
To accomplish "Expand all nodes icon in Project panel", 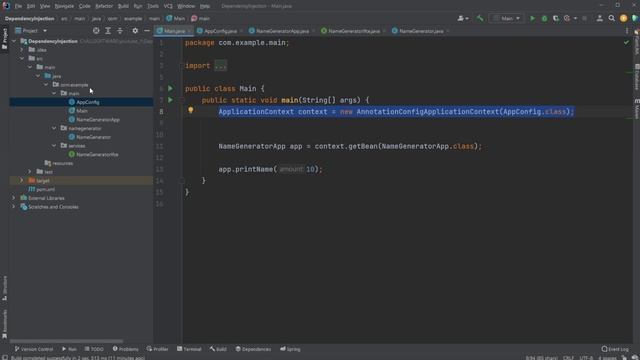I will click(x=108, y=31).
